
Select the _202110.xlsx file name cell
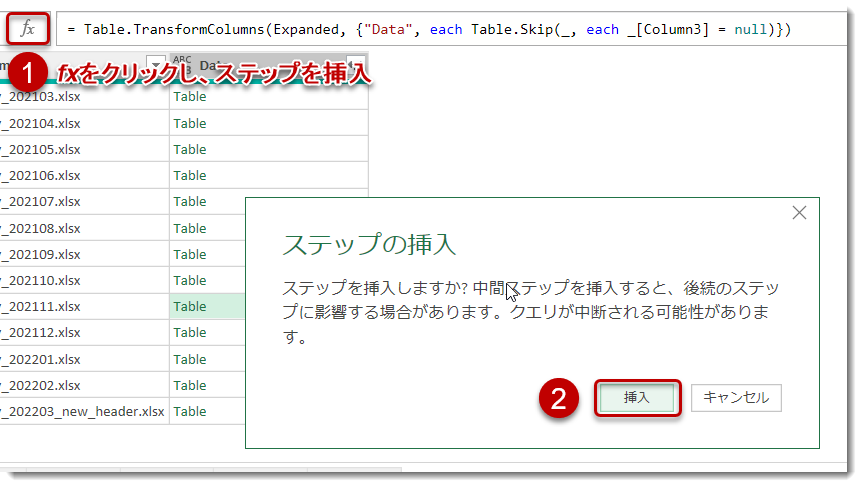coord(84,280)
